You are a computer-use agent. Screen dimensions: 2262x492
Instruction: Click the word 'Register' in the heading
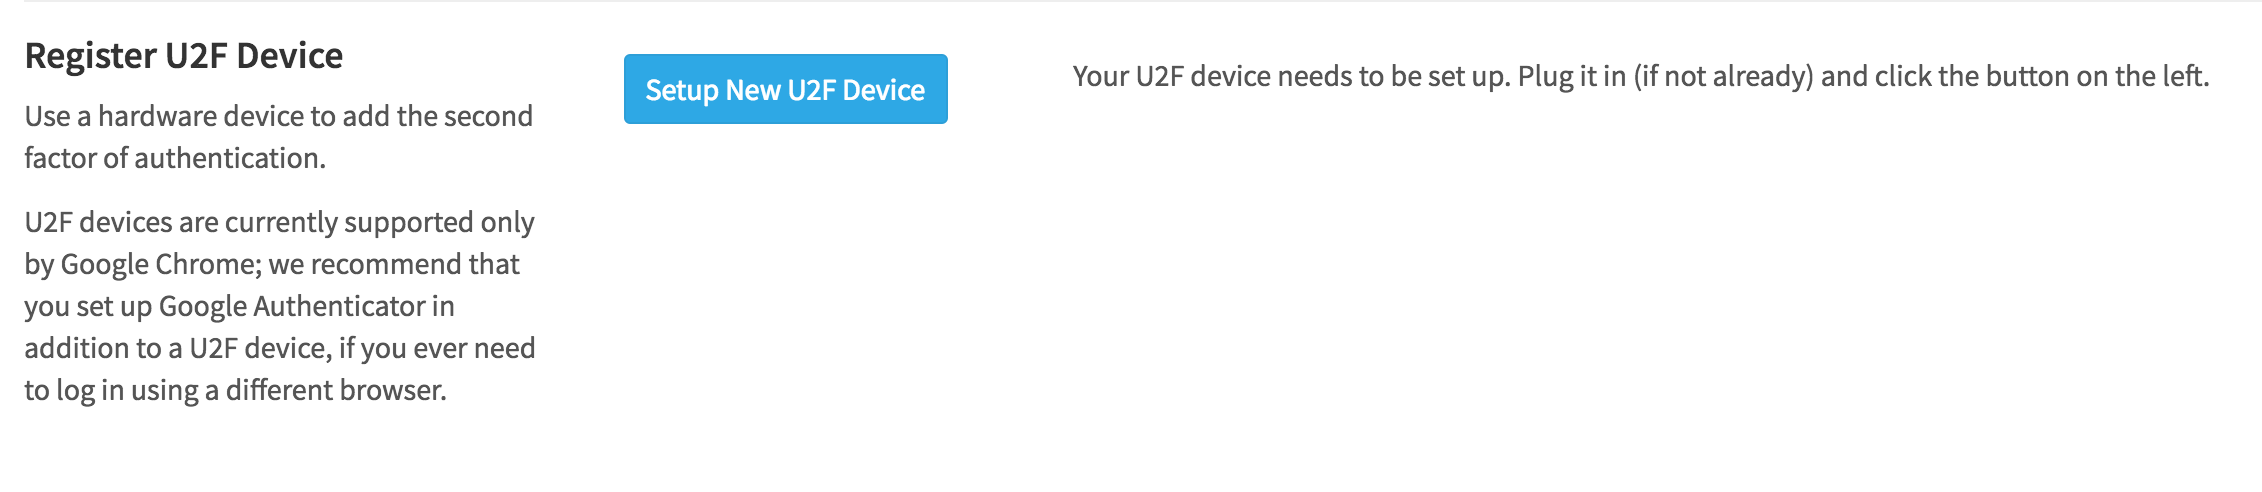[x=91, y=56]
